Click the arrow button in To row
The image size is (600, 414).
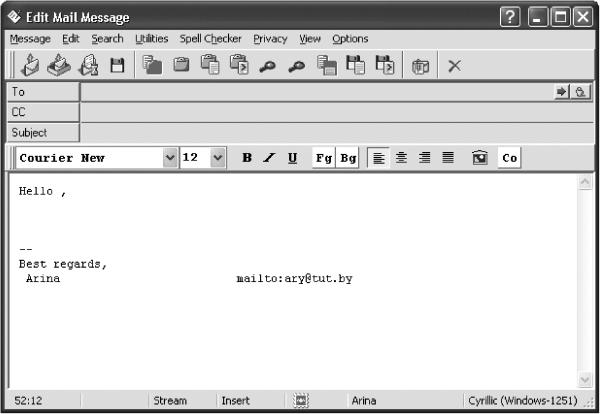(562, 92)
